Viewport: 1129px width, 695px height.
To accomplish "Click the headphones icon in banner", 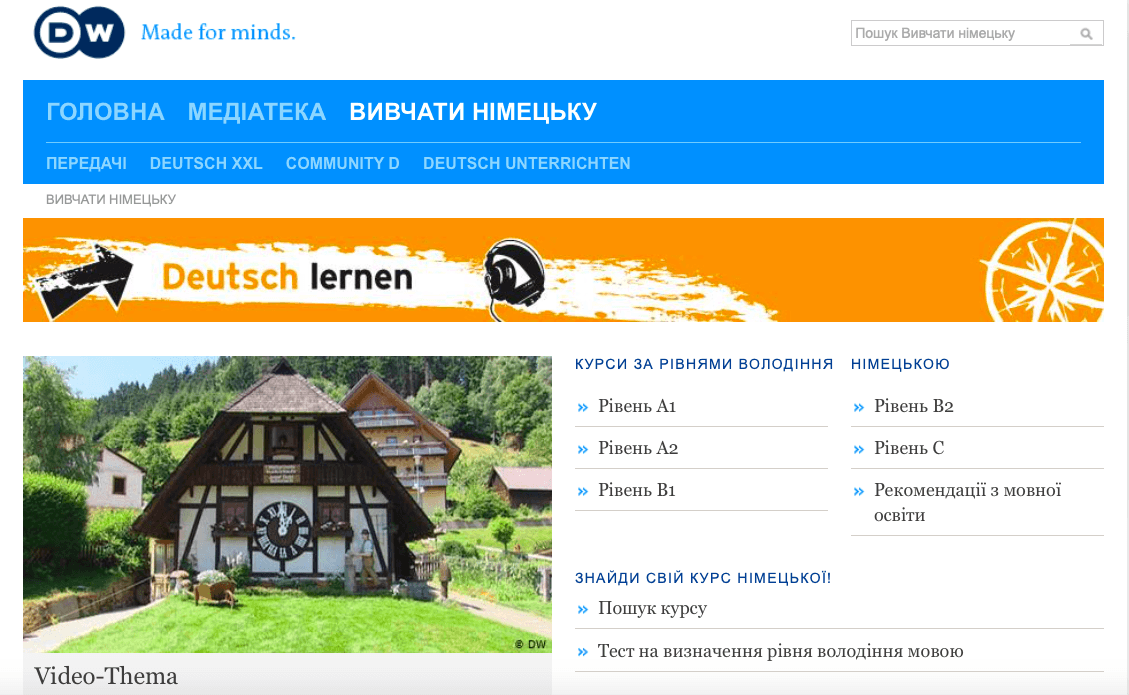I will [x=513, y=273].
